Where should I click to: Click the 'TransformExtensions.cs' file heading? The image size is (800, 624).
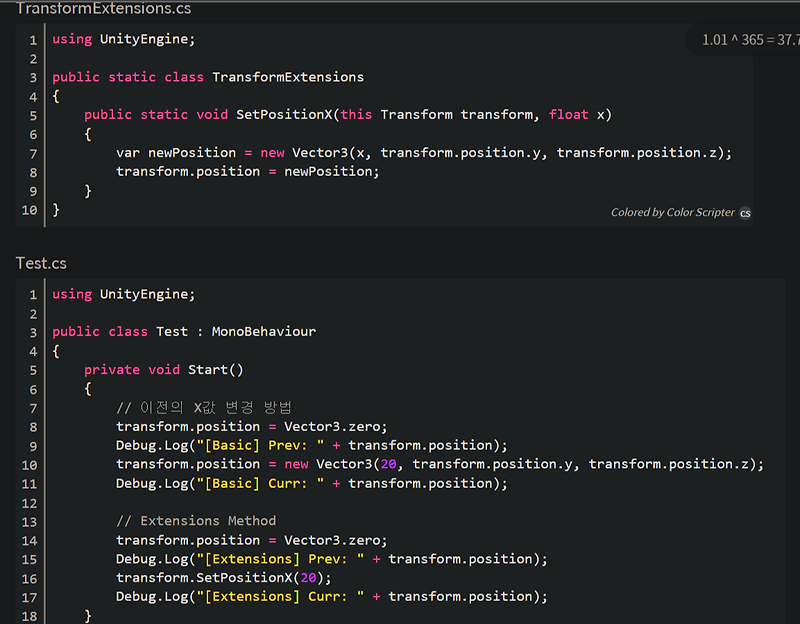click(104, 8)
